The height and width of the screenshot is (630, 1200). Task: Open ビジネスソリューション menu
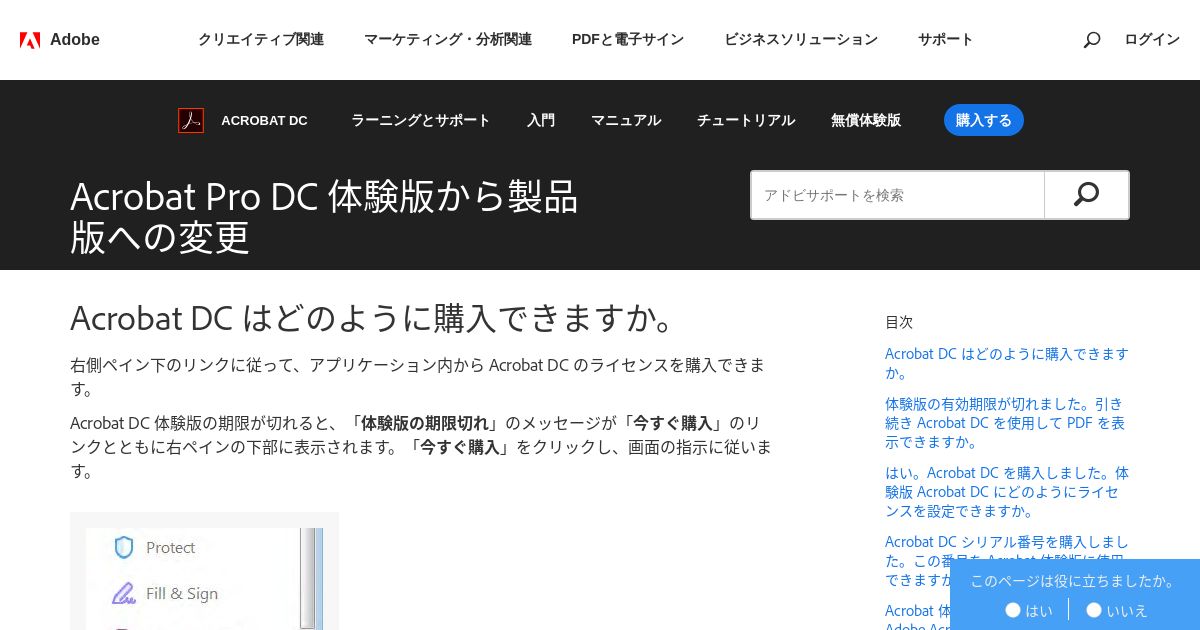coord(801,40)
